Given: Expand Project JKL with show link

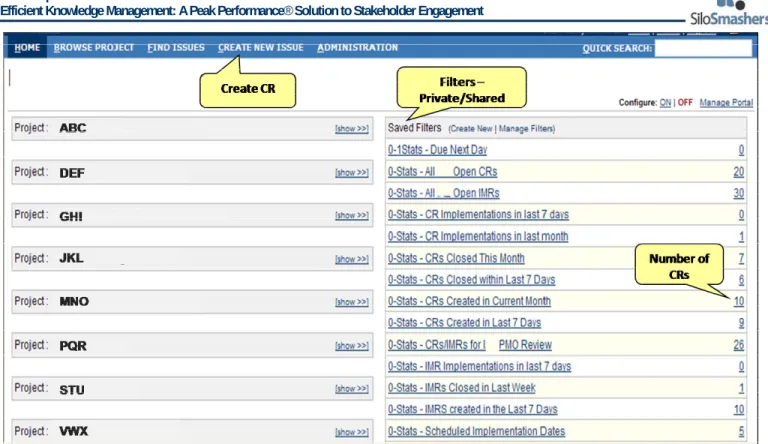Looking at the screenshot, I should (352, 259).
